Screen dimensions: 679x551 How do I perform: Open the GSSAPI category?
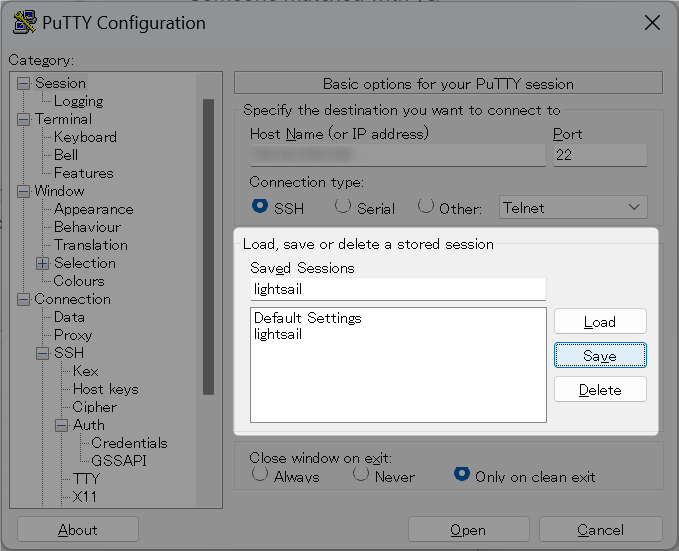point(119,461)
